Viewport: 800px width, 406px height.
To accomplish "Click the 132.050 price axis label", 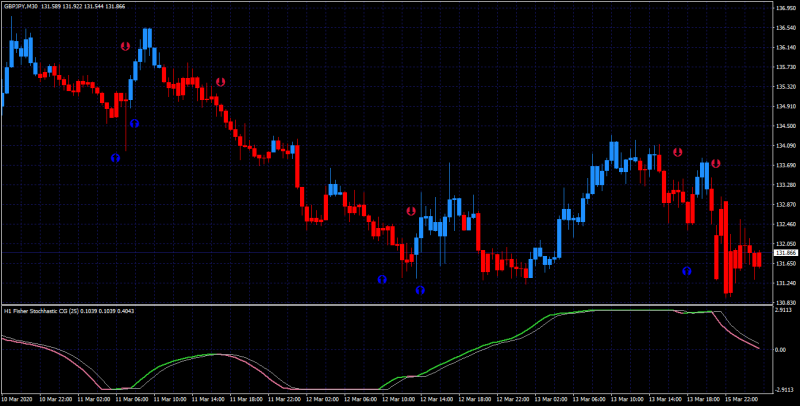I will [786, 244].
